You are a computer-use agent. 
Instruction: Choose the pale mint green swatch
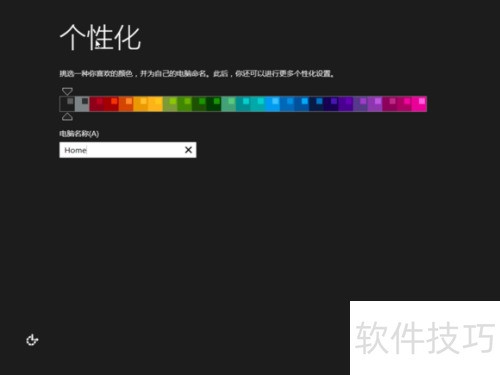pos(229,104)
